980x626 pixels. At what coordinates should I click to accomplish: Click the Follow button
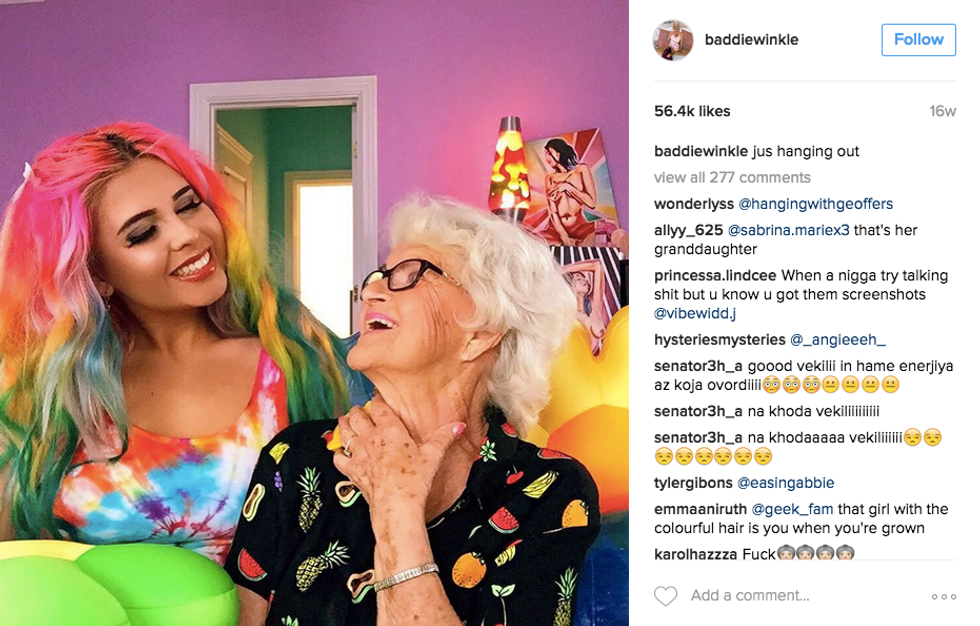click(x=918, y=40)
